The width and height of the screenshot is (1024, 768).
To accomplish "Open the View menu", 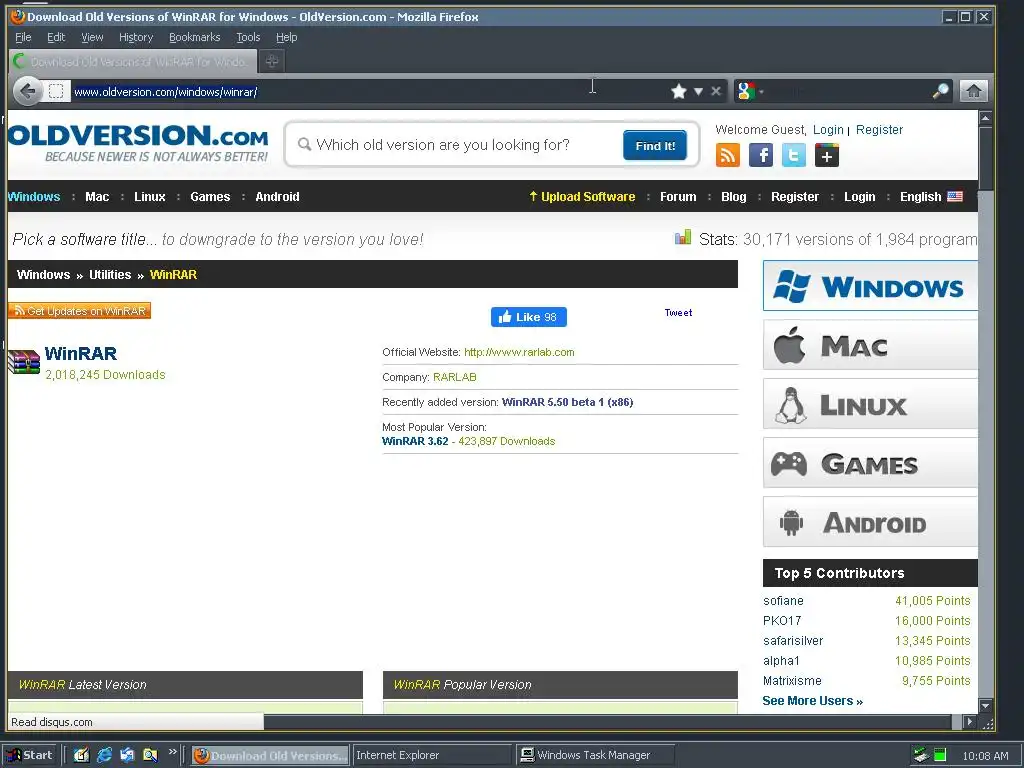I will pos(92,37).
